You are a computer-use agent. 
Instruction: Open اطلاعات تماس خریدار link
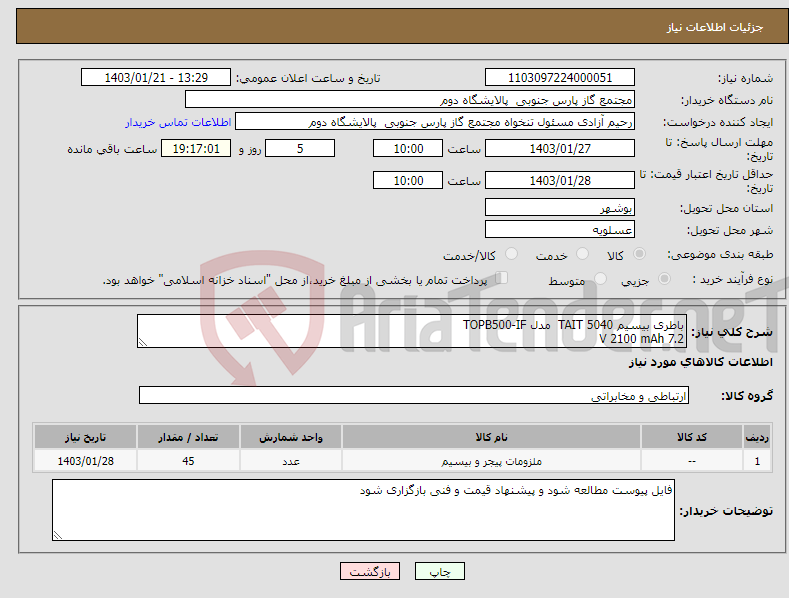pos(178,122)
